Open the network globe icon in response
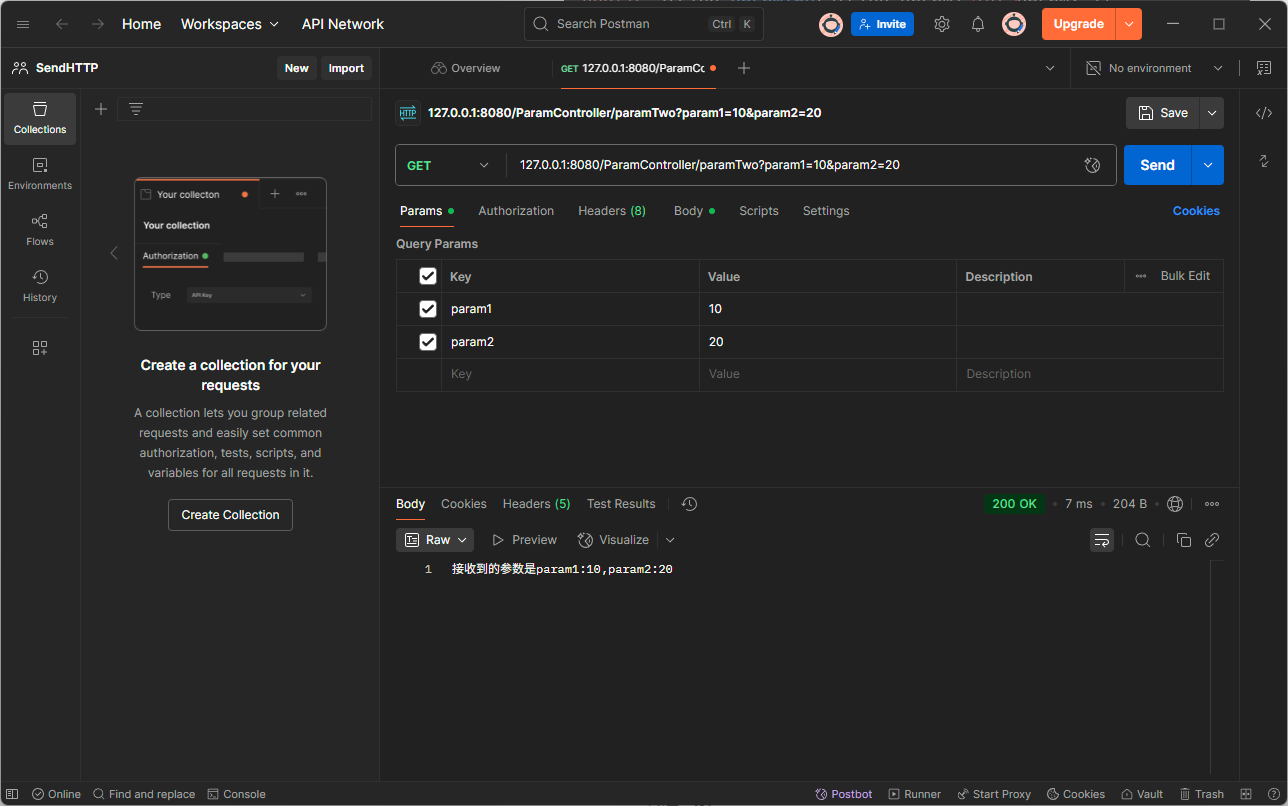Viewport: 1288px width, 806px height. click(1175, 504)
